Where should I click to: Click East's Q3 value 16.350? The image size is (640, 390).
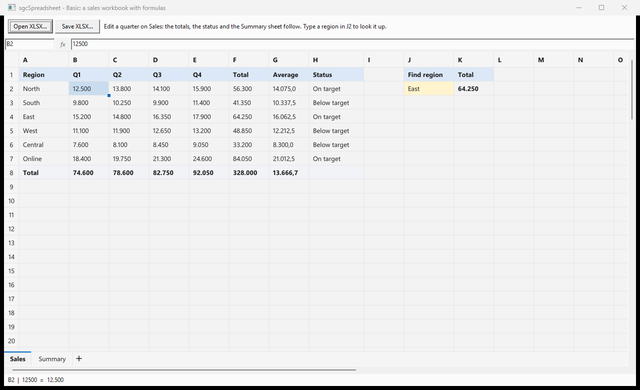pos(169,117)
